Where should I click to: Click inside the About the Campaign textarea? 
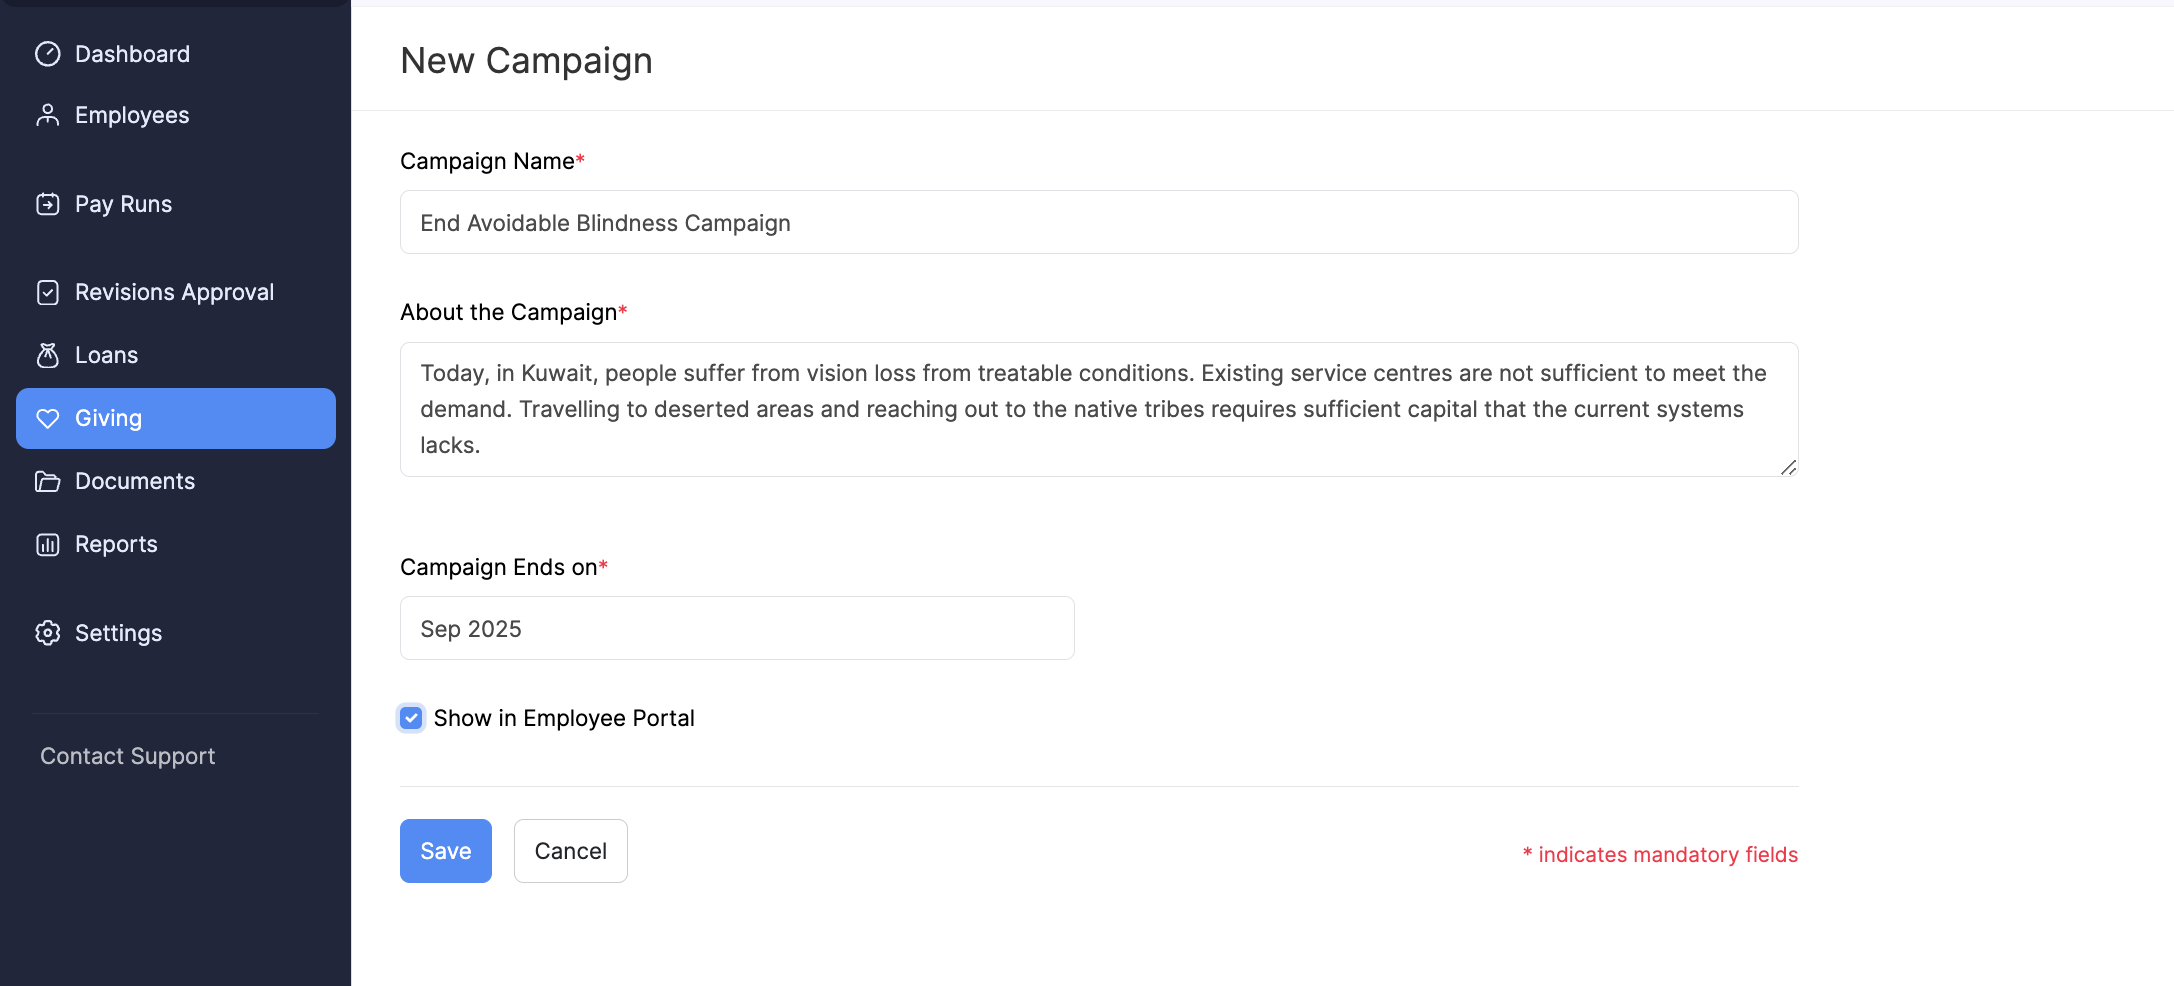pos(1098,409)
